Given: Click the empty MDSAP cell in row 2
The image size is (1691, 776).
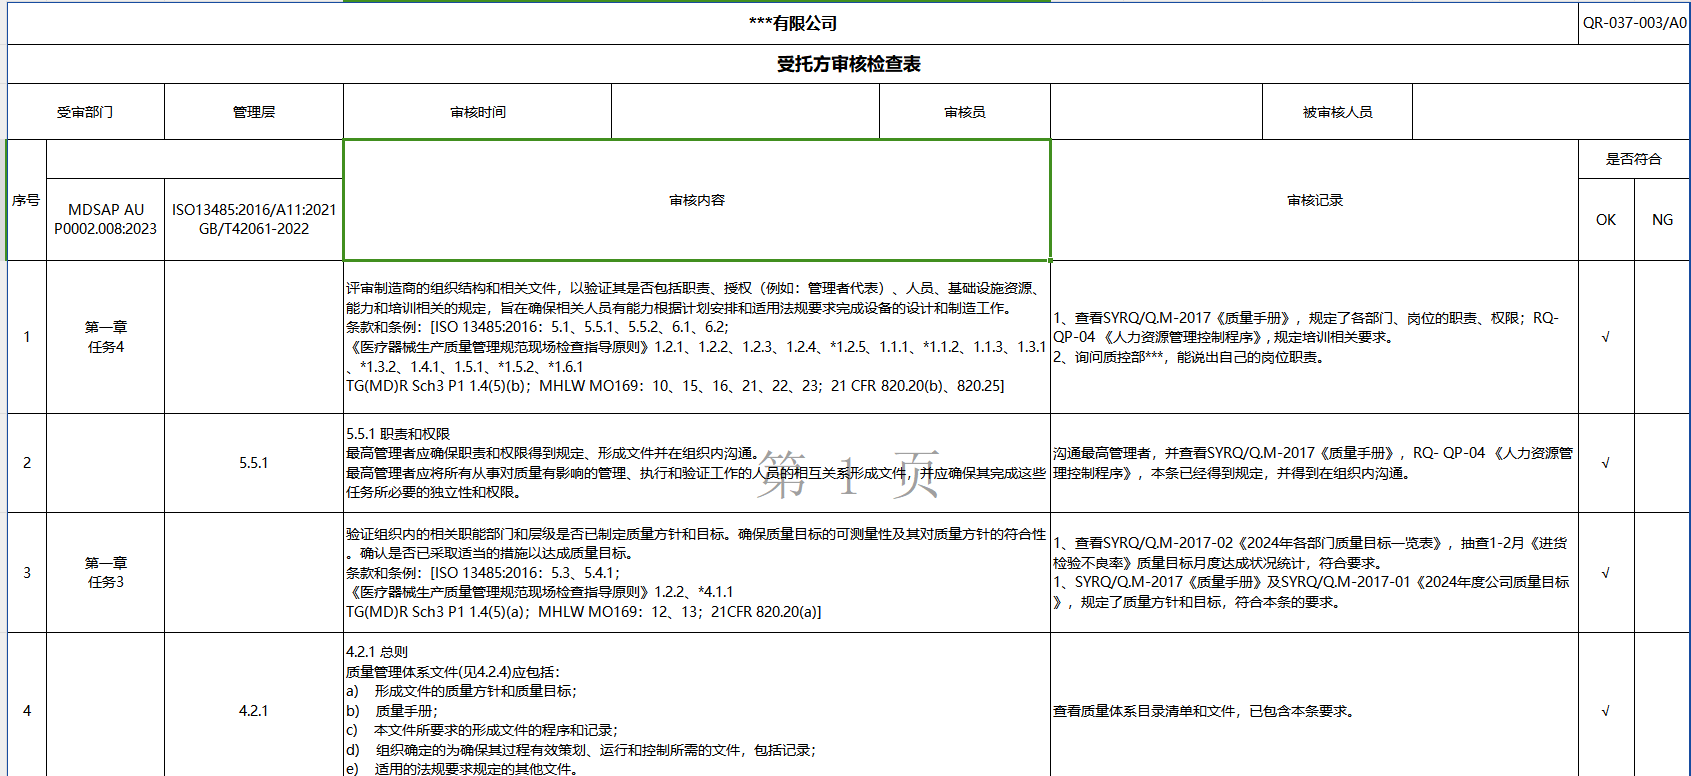Looking at the screenshot, I should coord(105,463).
